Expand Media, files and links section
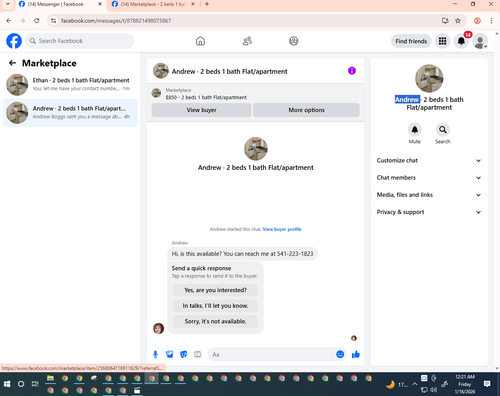500x396 pixels. pyautogui.click(x=429, y=195)
